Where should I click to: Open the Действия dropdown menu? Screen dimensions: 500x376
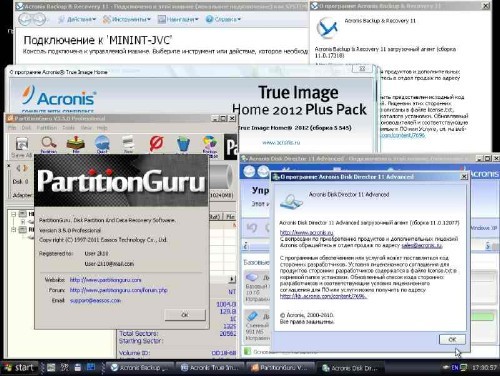pos(77,20)
